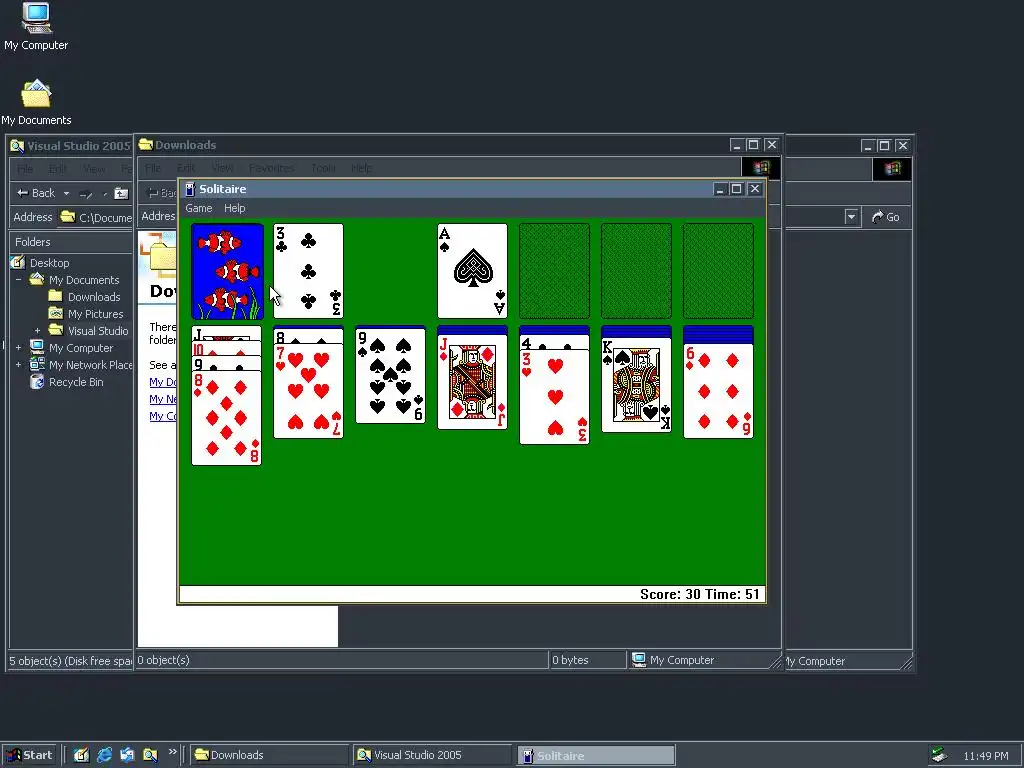Select Recycle Bin in Folders tree
Screen dimensions: 1024x768
76,382
